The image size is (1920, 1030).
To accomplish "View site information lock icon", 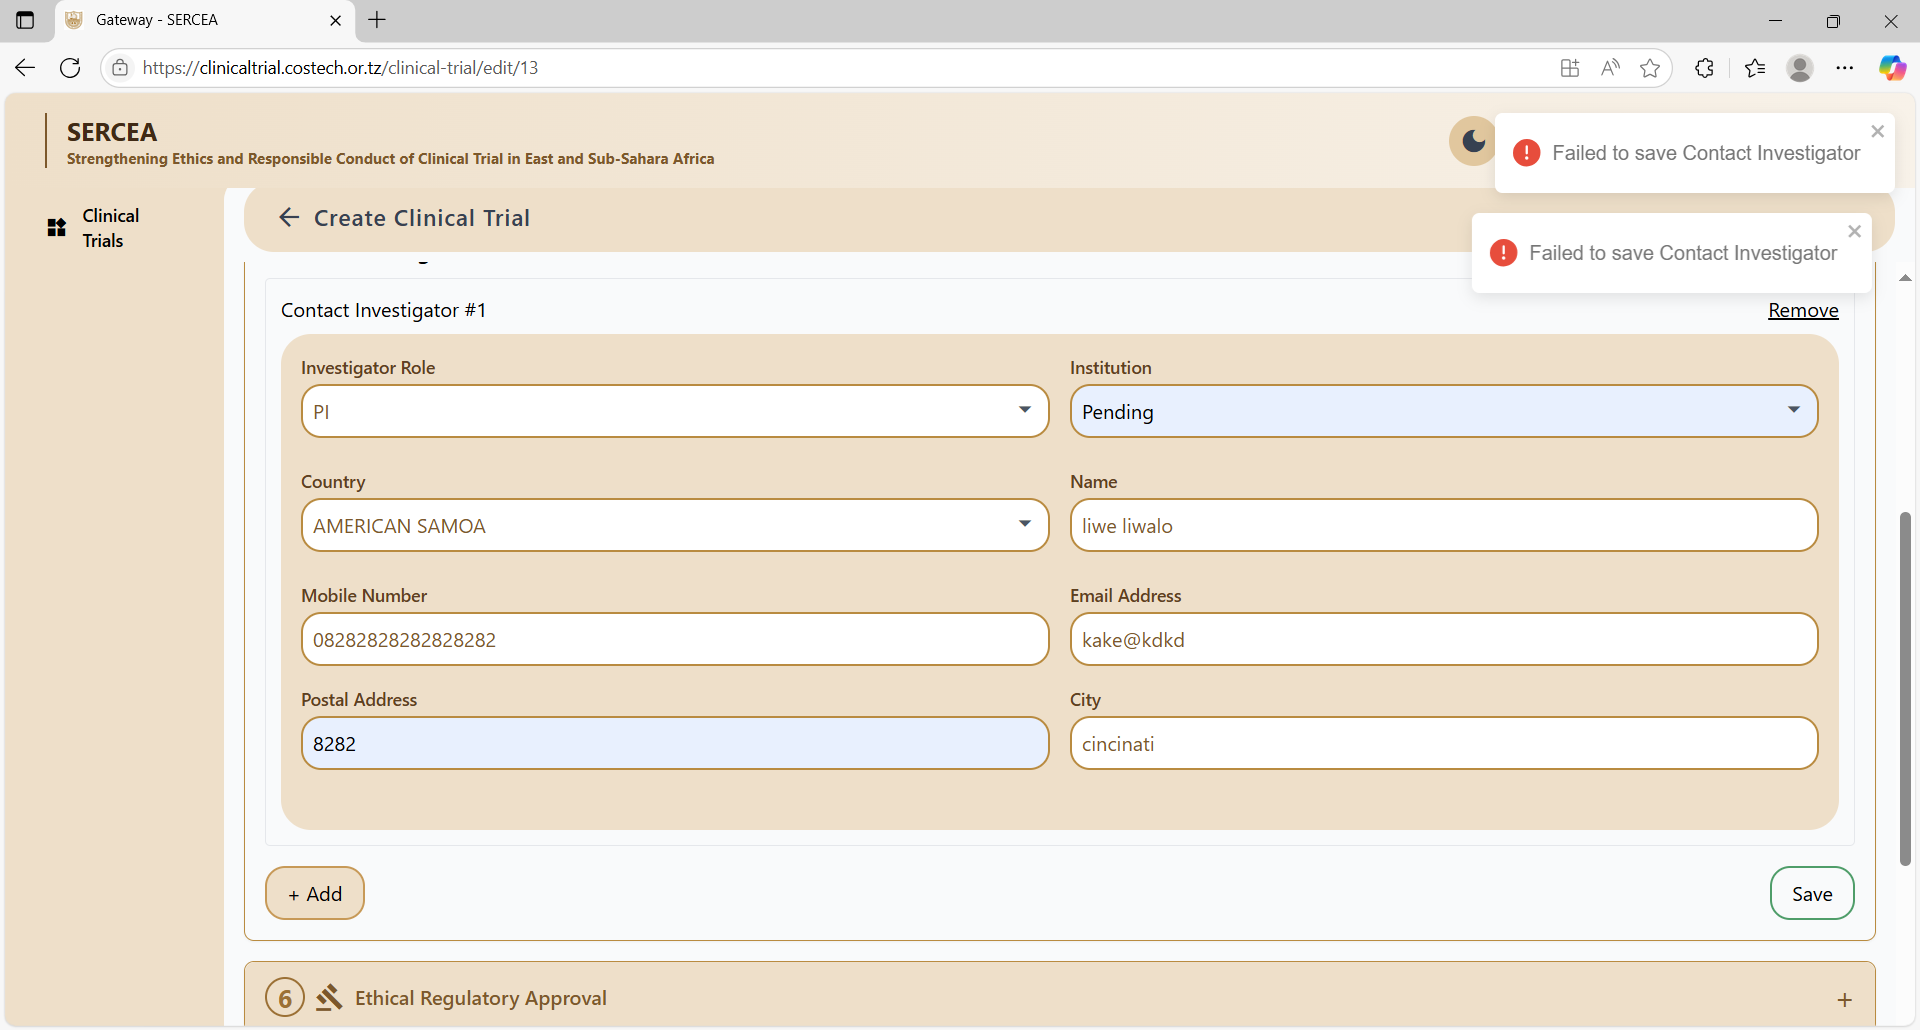I will [120, 68].
